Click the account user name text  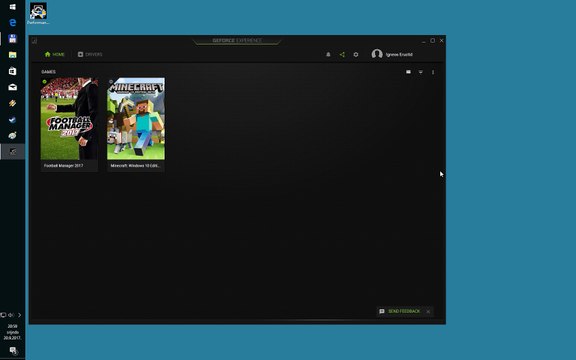[x=399, y=54]
